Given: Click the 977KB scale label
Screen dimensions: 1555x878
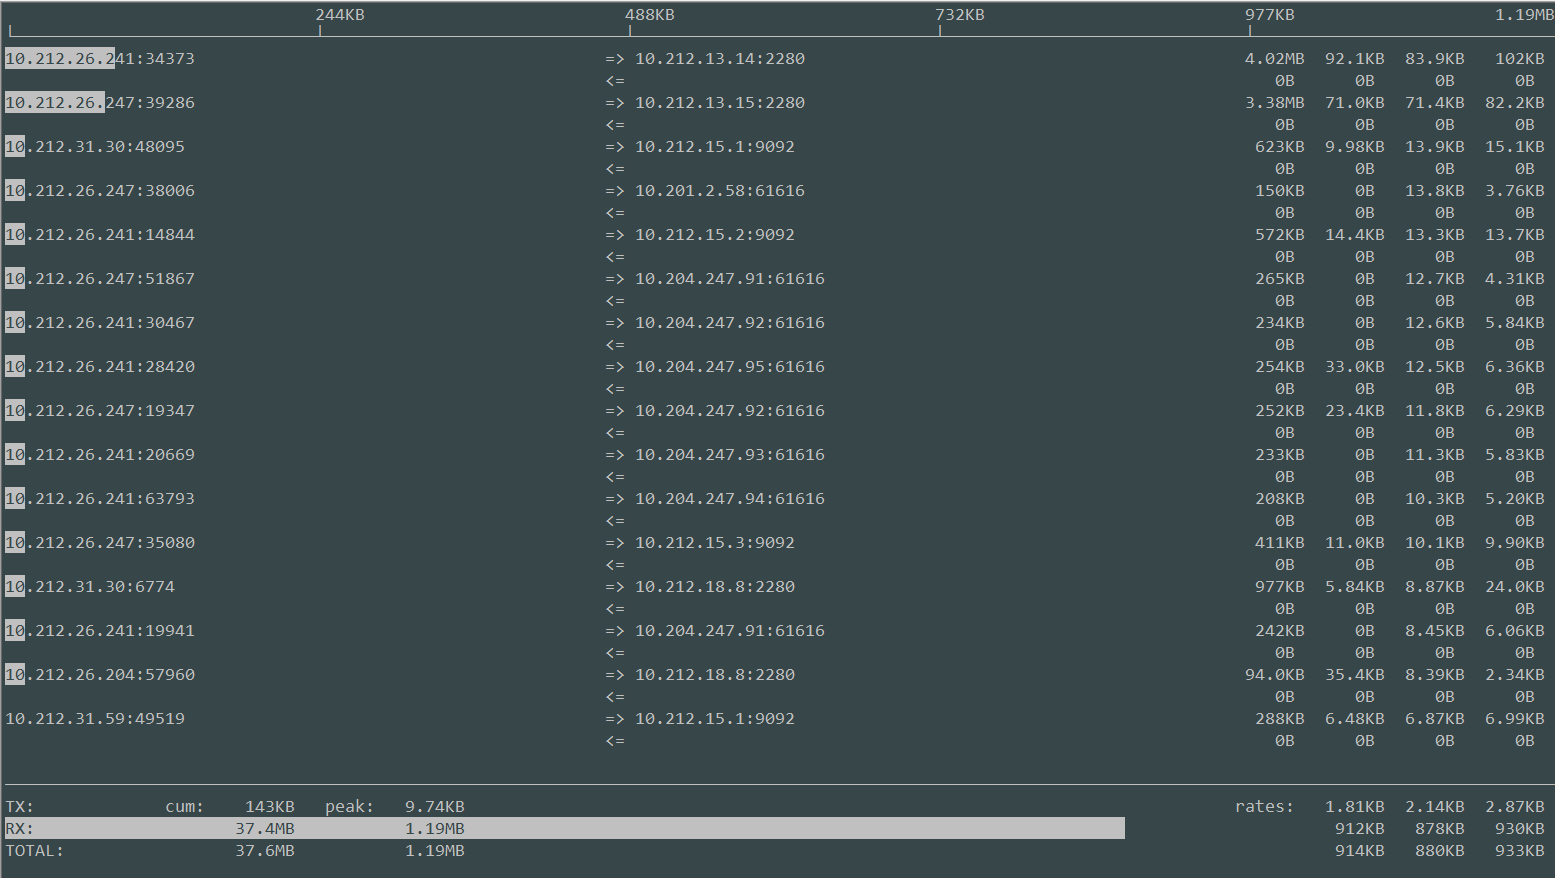Looking at the screenshot, I should 1270,15.
